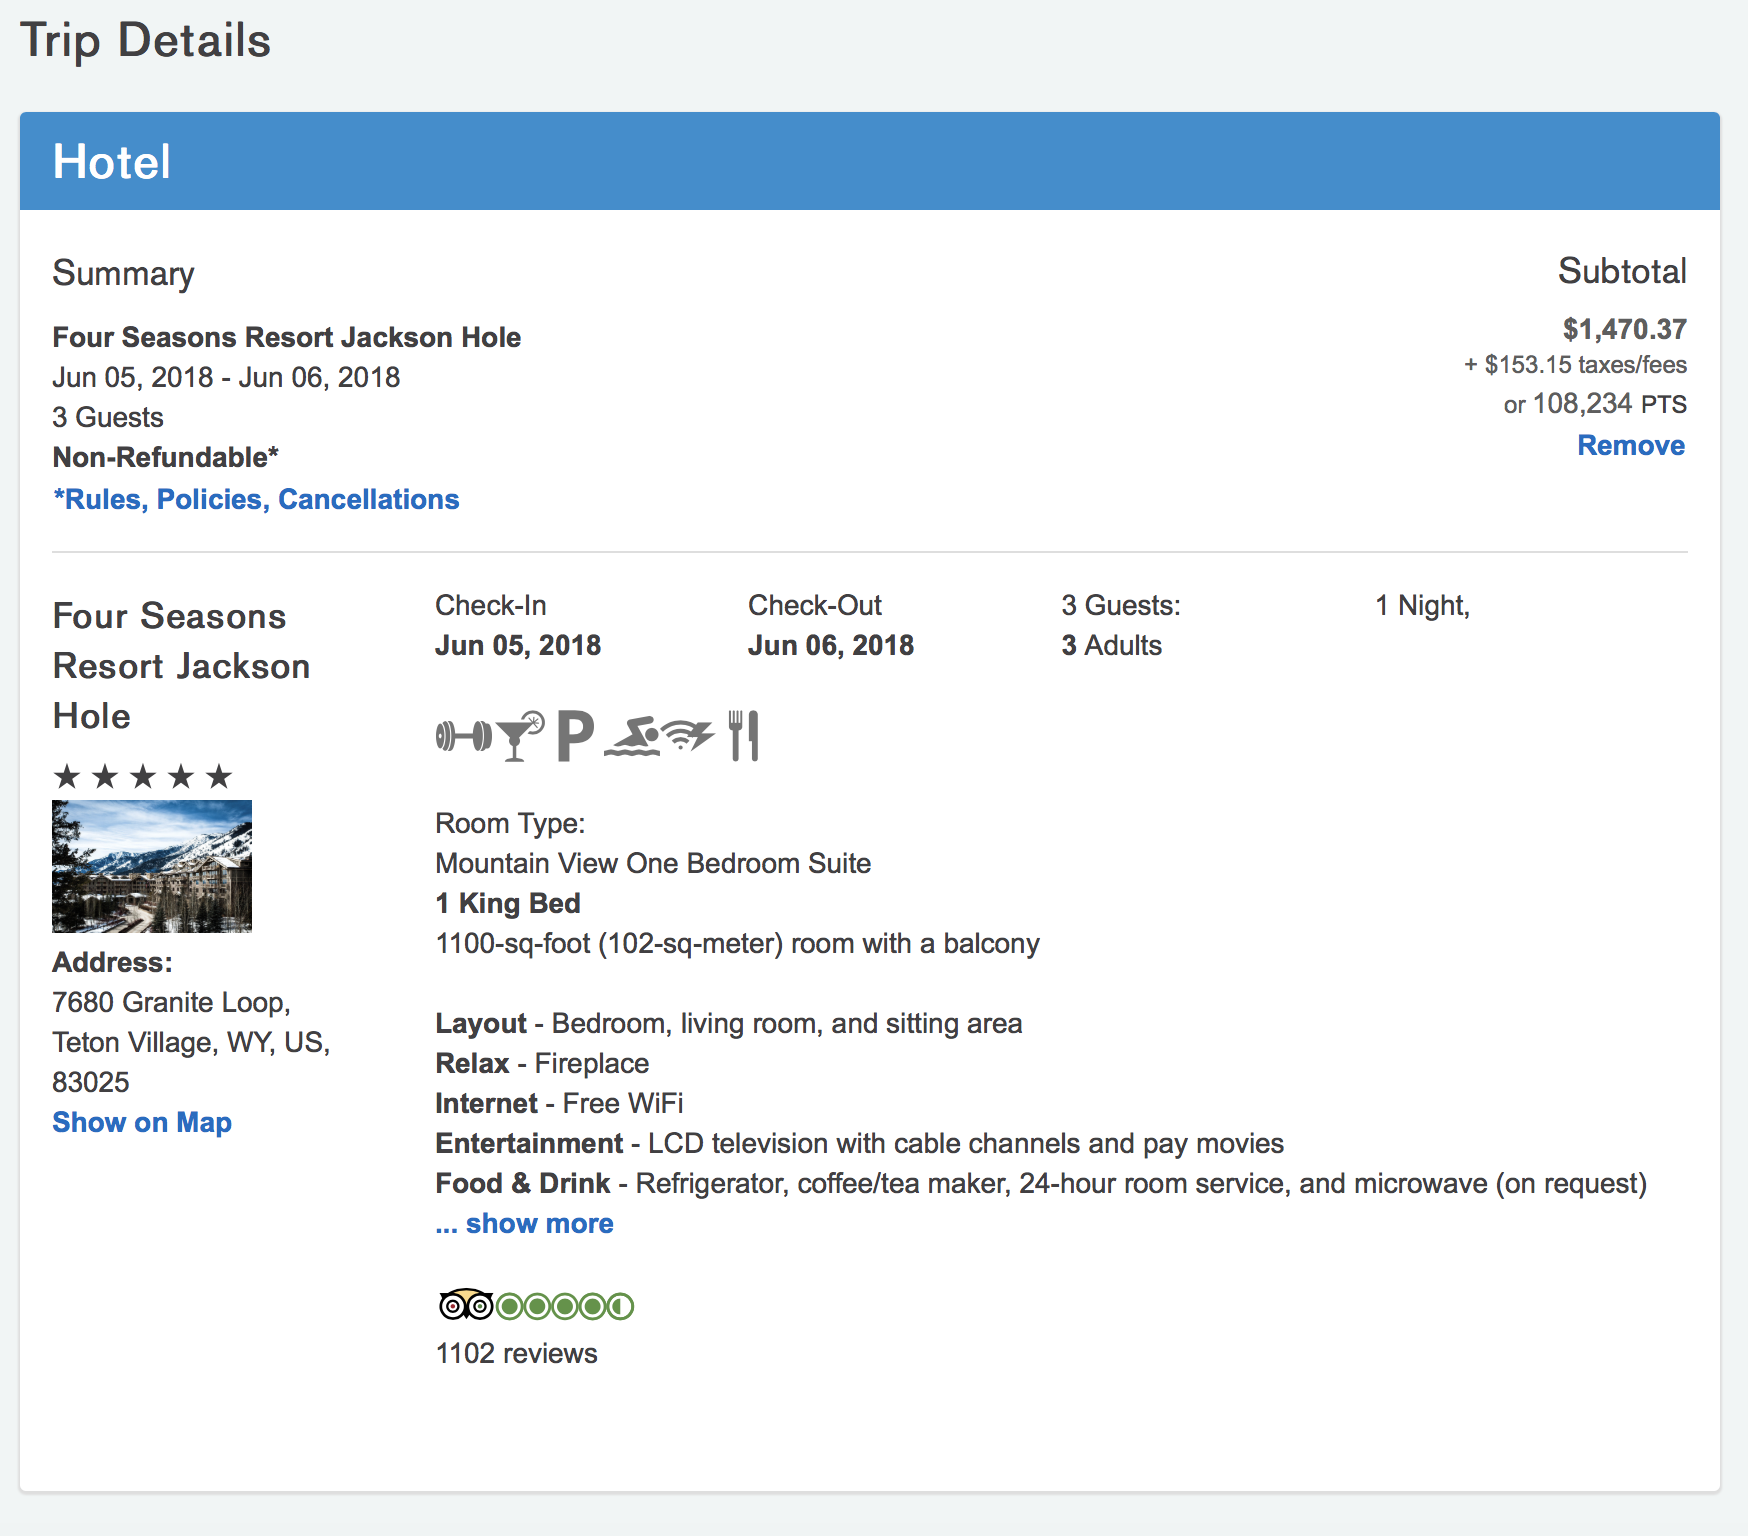
Task: Click Check-Out date Jun 06, 2018
Action: click(x=831, y=645)
